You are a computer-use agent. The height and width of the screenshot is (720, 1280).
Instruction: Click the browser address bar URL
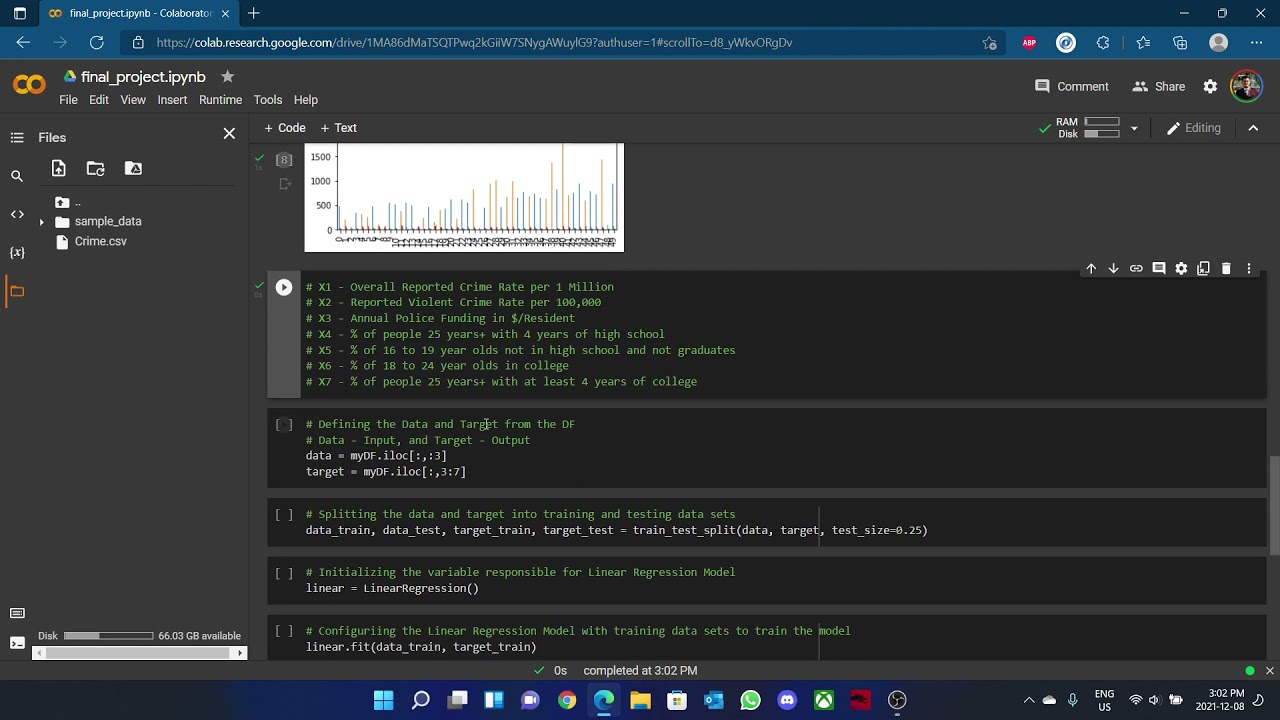click(474, 43)
